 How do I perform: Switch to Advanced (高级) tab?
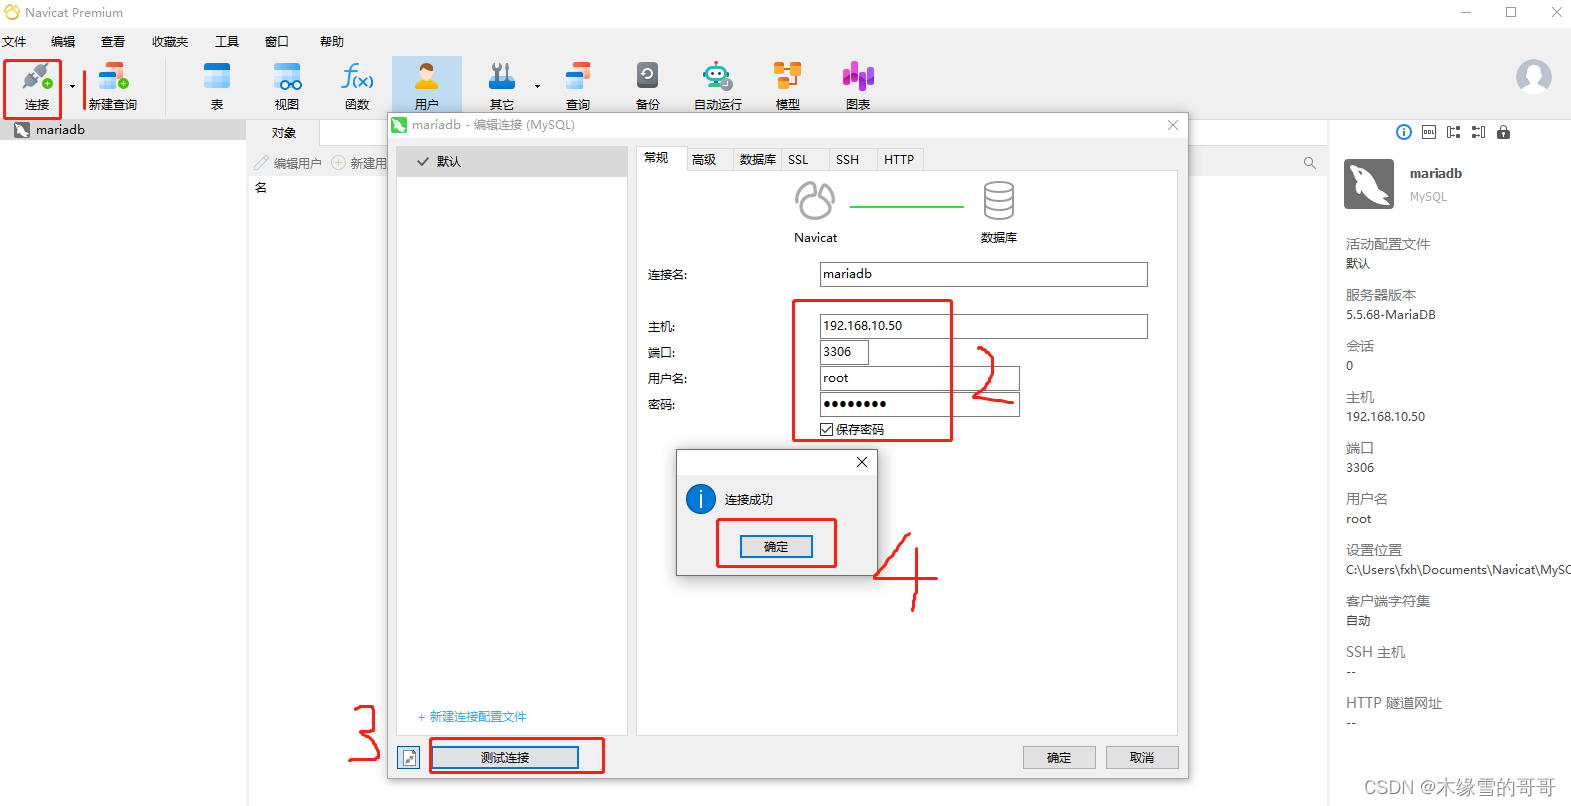click(704, 160)
